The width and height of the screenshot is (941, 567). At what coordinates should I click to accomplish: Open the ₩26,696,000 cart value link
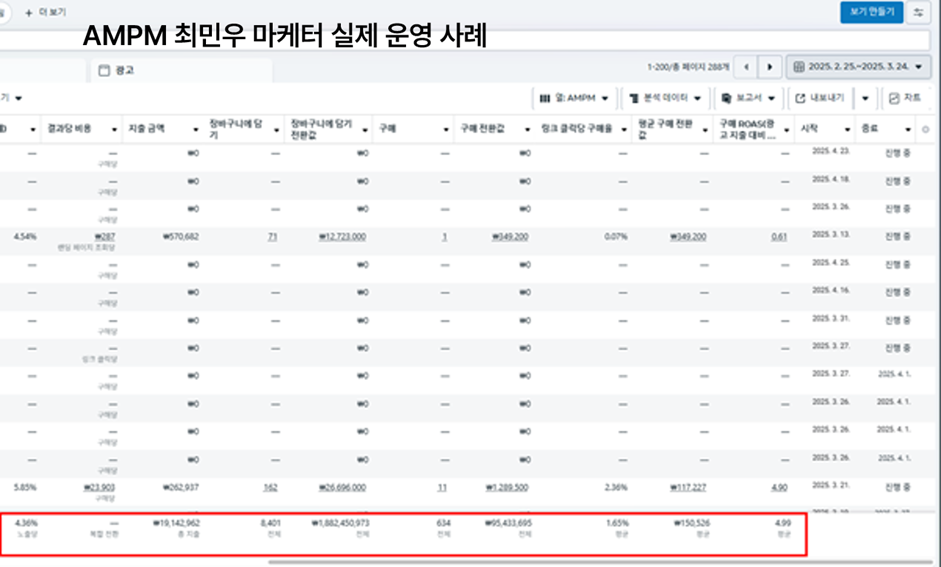click(x=342, y=488)
